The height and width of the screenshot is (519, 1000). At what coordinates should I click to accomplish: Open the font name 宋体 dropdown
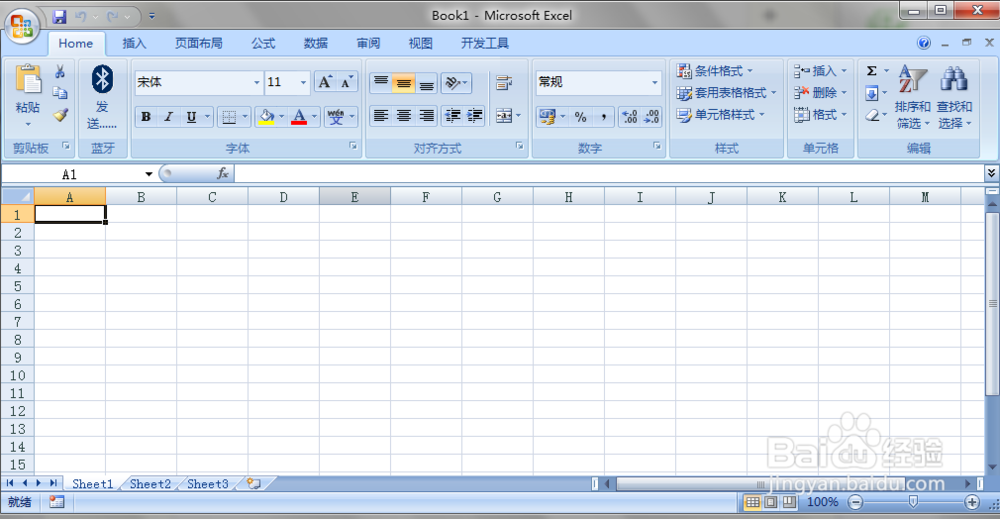pyautogui.click(x=256, y=83)
